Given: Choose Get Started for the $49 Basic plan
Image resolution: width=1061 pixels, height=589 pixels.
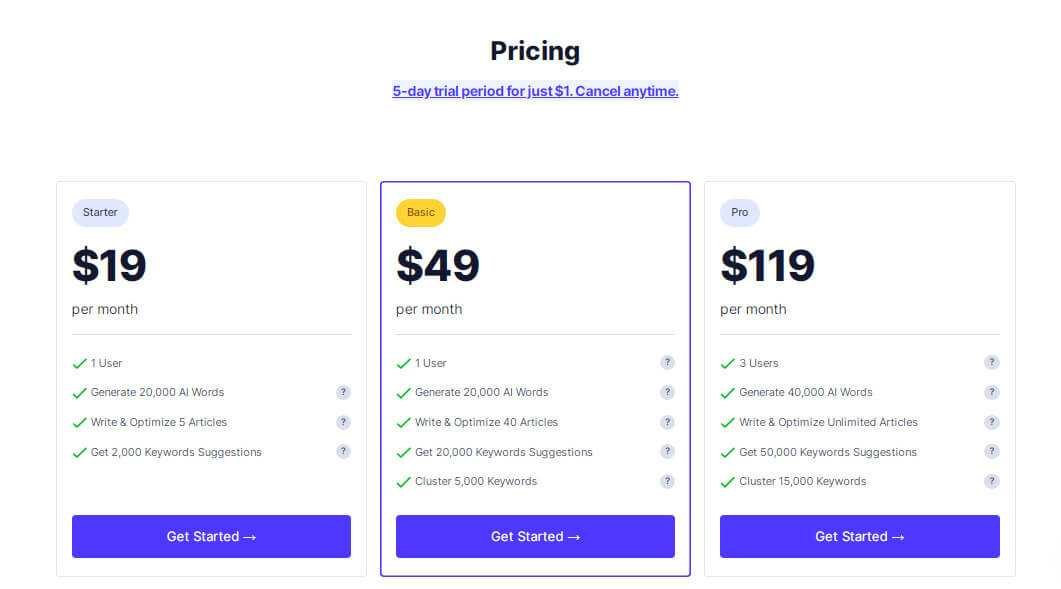Looking at the screenshot, I should [535, 536].
